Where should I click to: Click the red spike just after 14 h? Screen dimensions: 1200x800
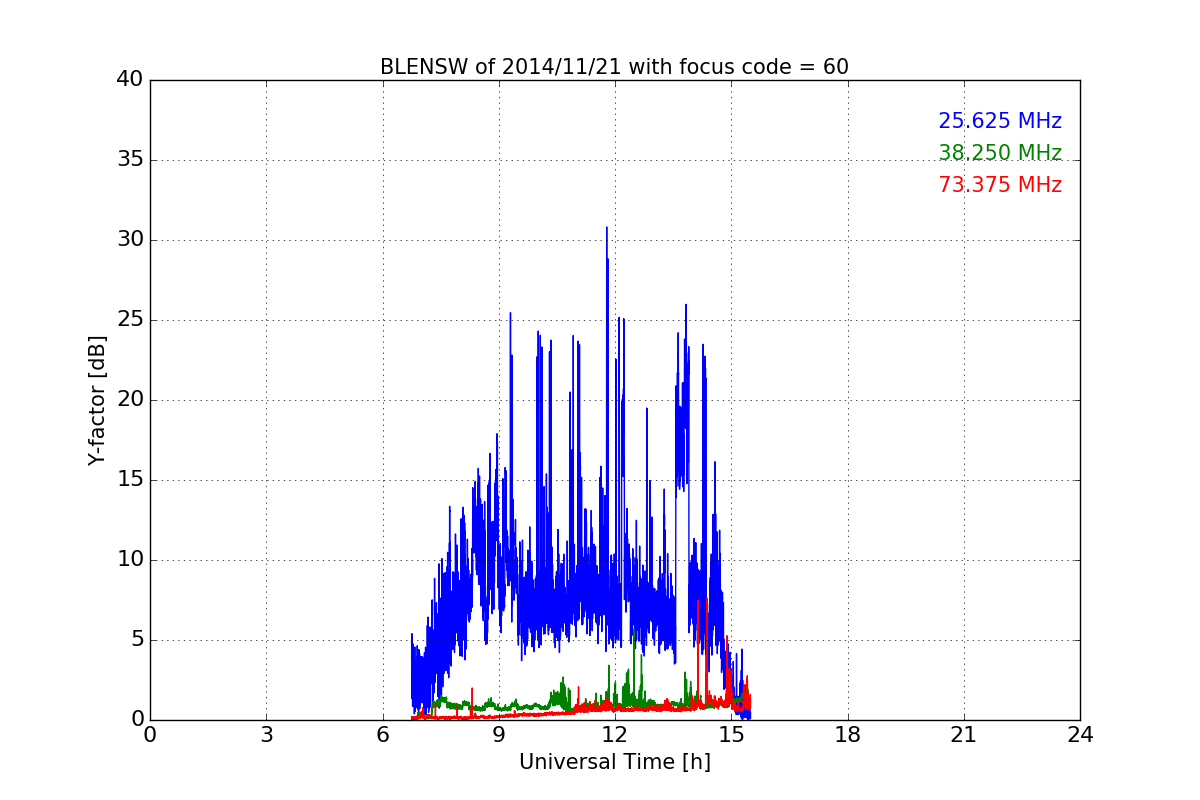699,602
